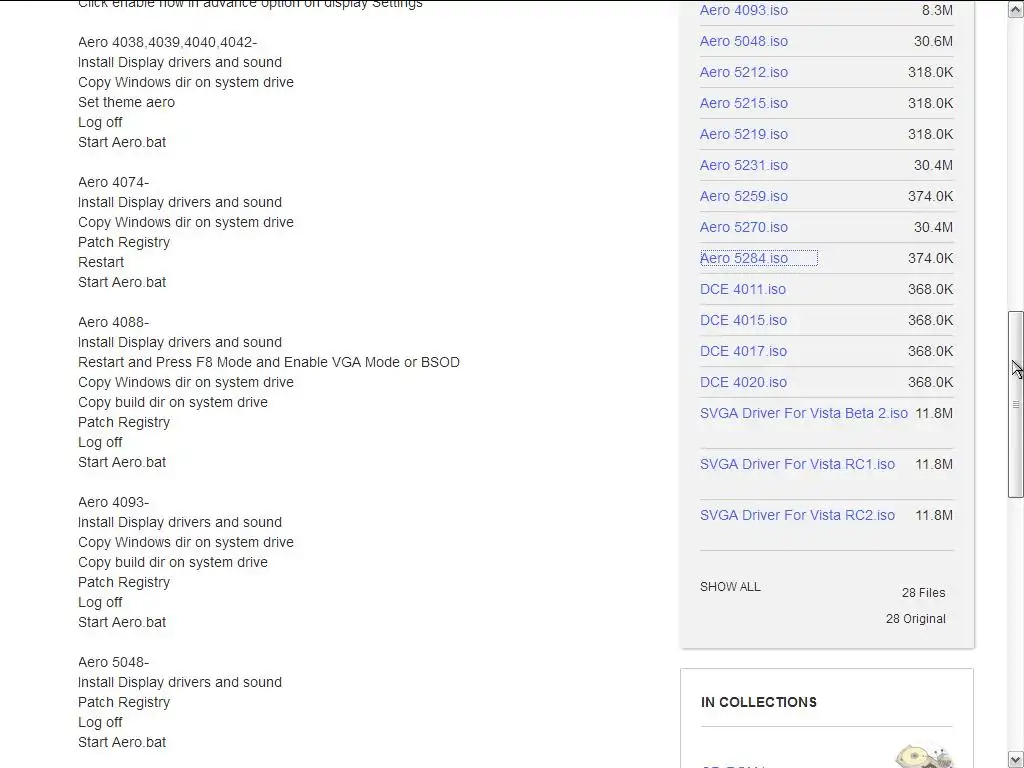Download Aero 5212.iso

point(743,72)
